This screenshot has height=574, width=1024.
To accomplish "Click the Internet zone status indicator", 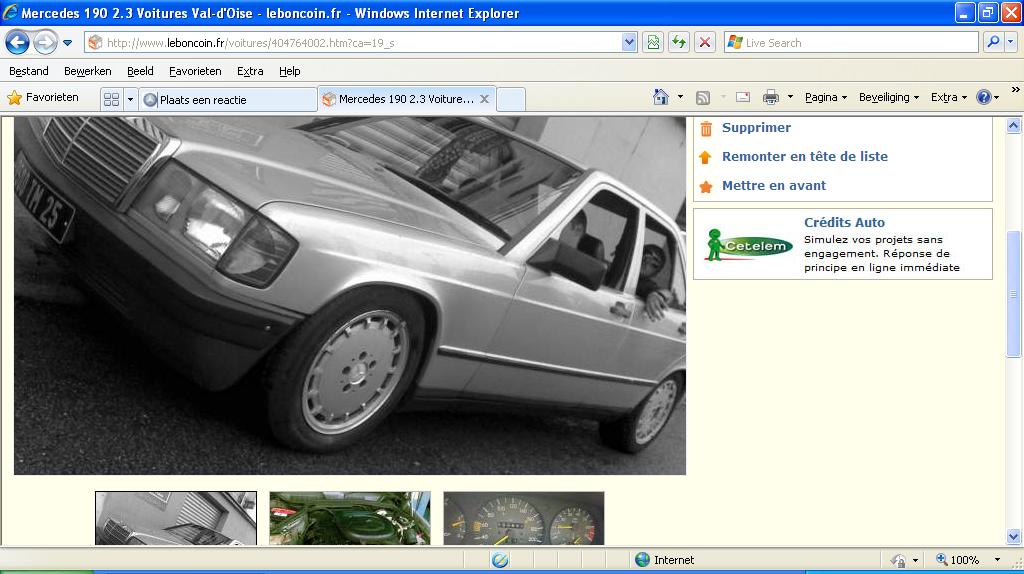I will click(x=666, y=560).
